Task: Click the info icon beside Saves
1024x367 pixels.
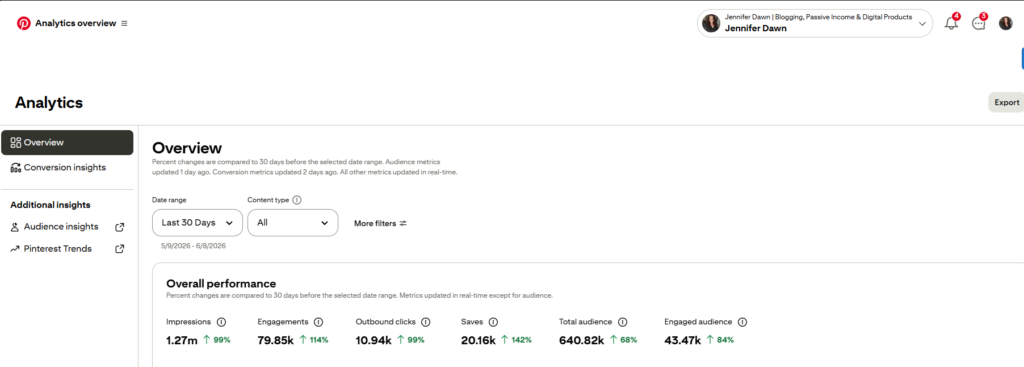Action: tap(493, 322)
